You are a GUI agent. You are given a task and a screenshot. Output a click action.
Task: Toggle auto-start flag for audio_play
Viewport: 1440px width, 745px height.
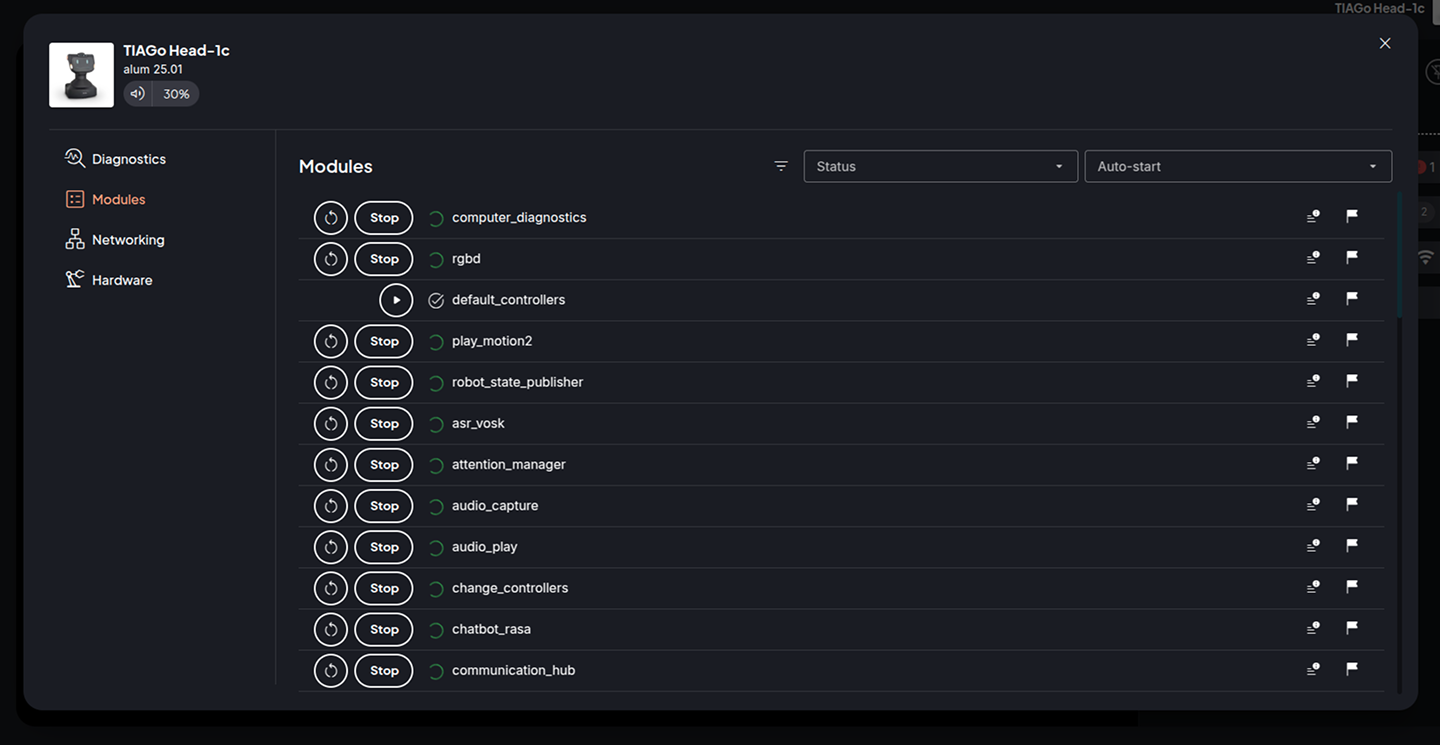click(1352, 546)
